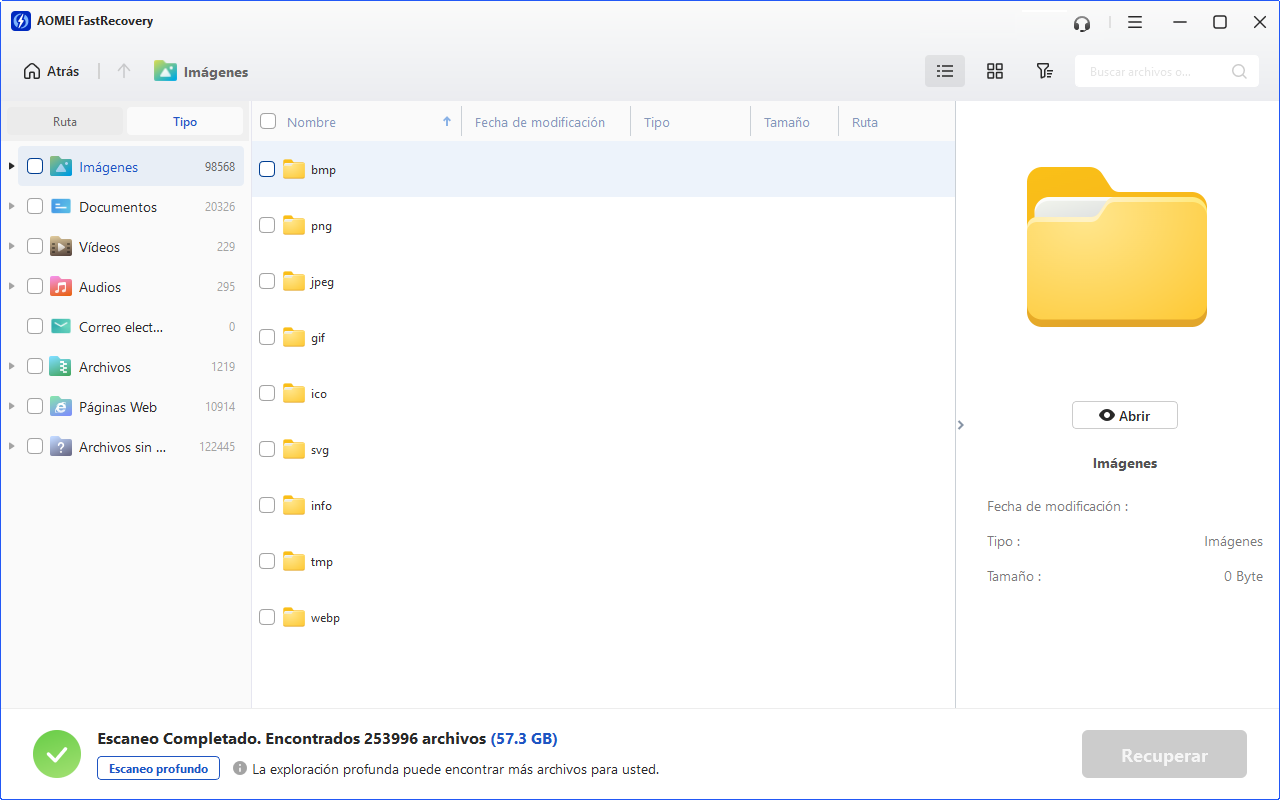The image size is (1280, 800).
Task: Tick the checkbox for png folder
Action: pos(267,226)
